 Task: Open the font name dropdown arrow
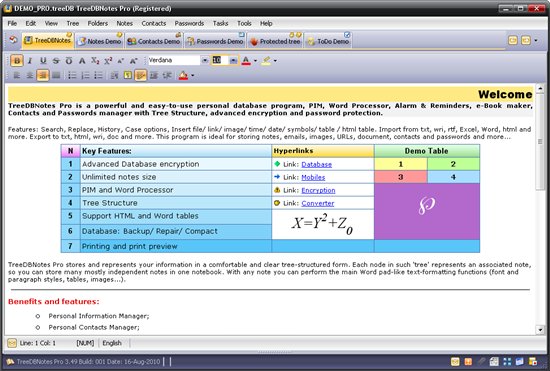click(x=205, y=60)
